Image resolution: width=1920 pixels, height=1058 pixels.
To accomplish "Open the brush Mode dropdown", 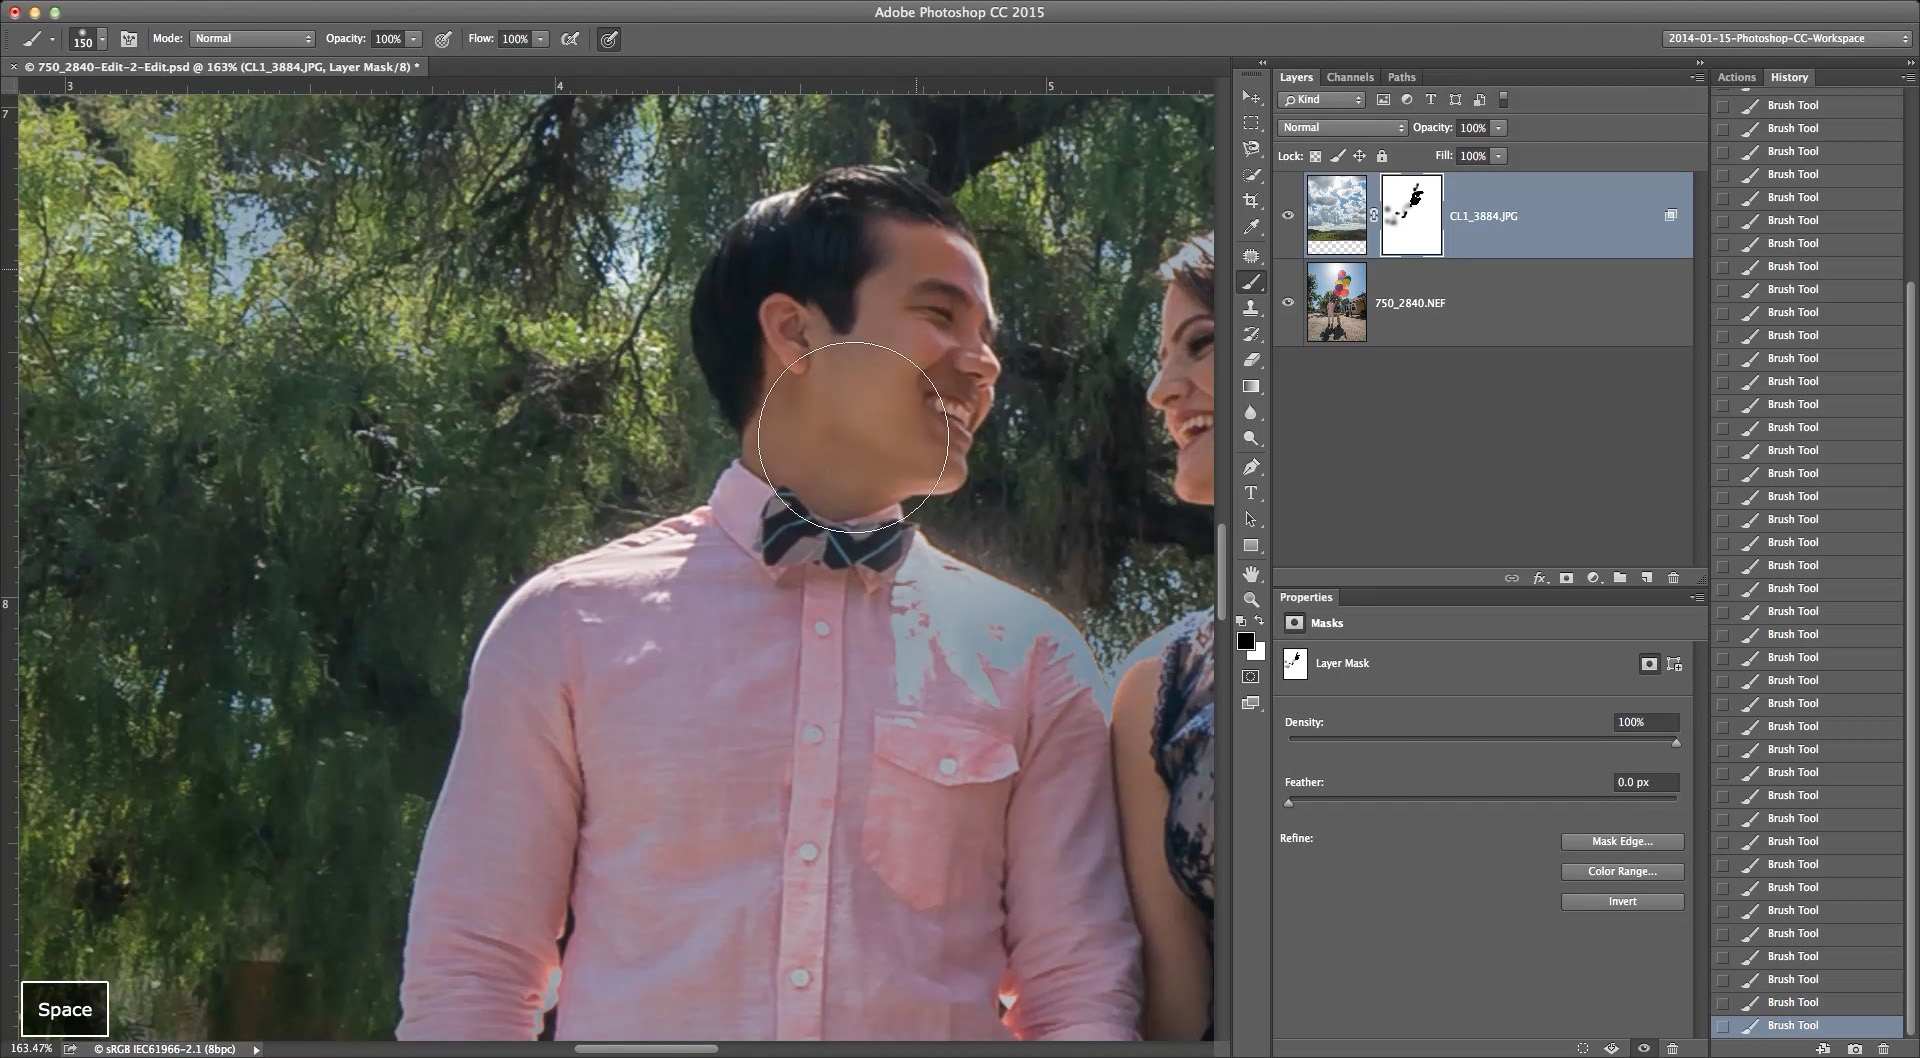I will pyautogui.click(x=252, y=39).
